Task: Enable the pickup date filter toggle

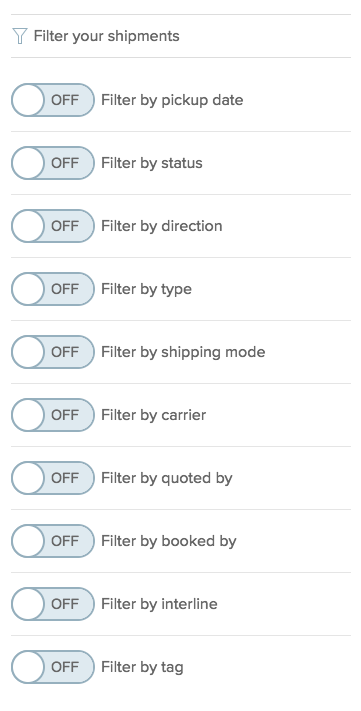Action: tap(53, 100)
